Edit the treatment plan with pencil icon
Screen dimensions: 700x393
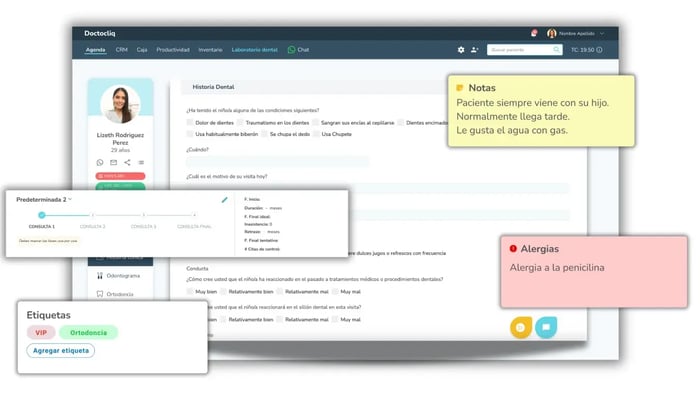(225, 200)
